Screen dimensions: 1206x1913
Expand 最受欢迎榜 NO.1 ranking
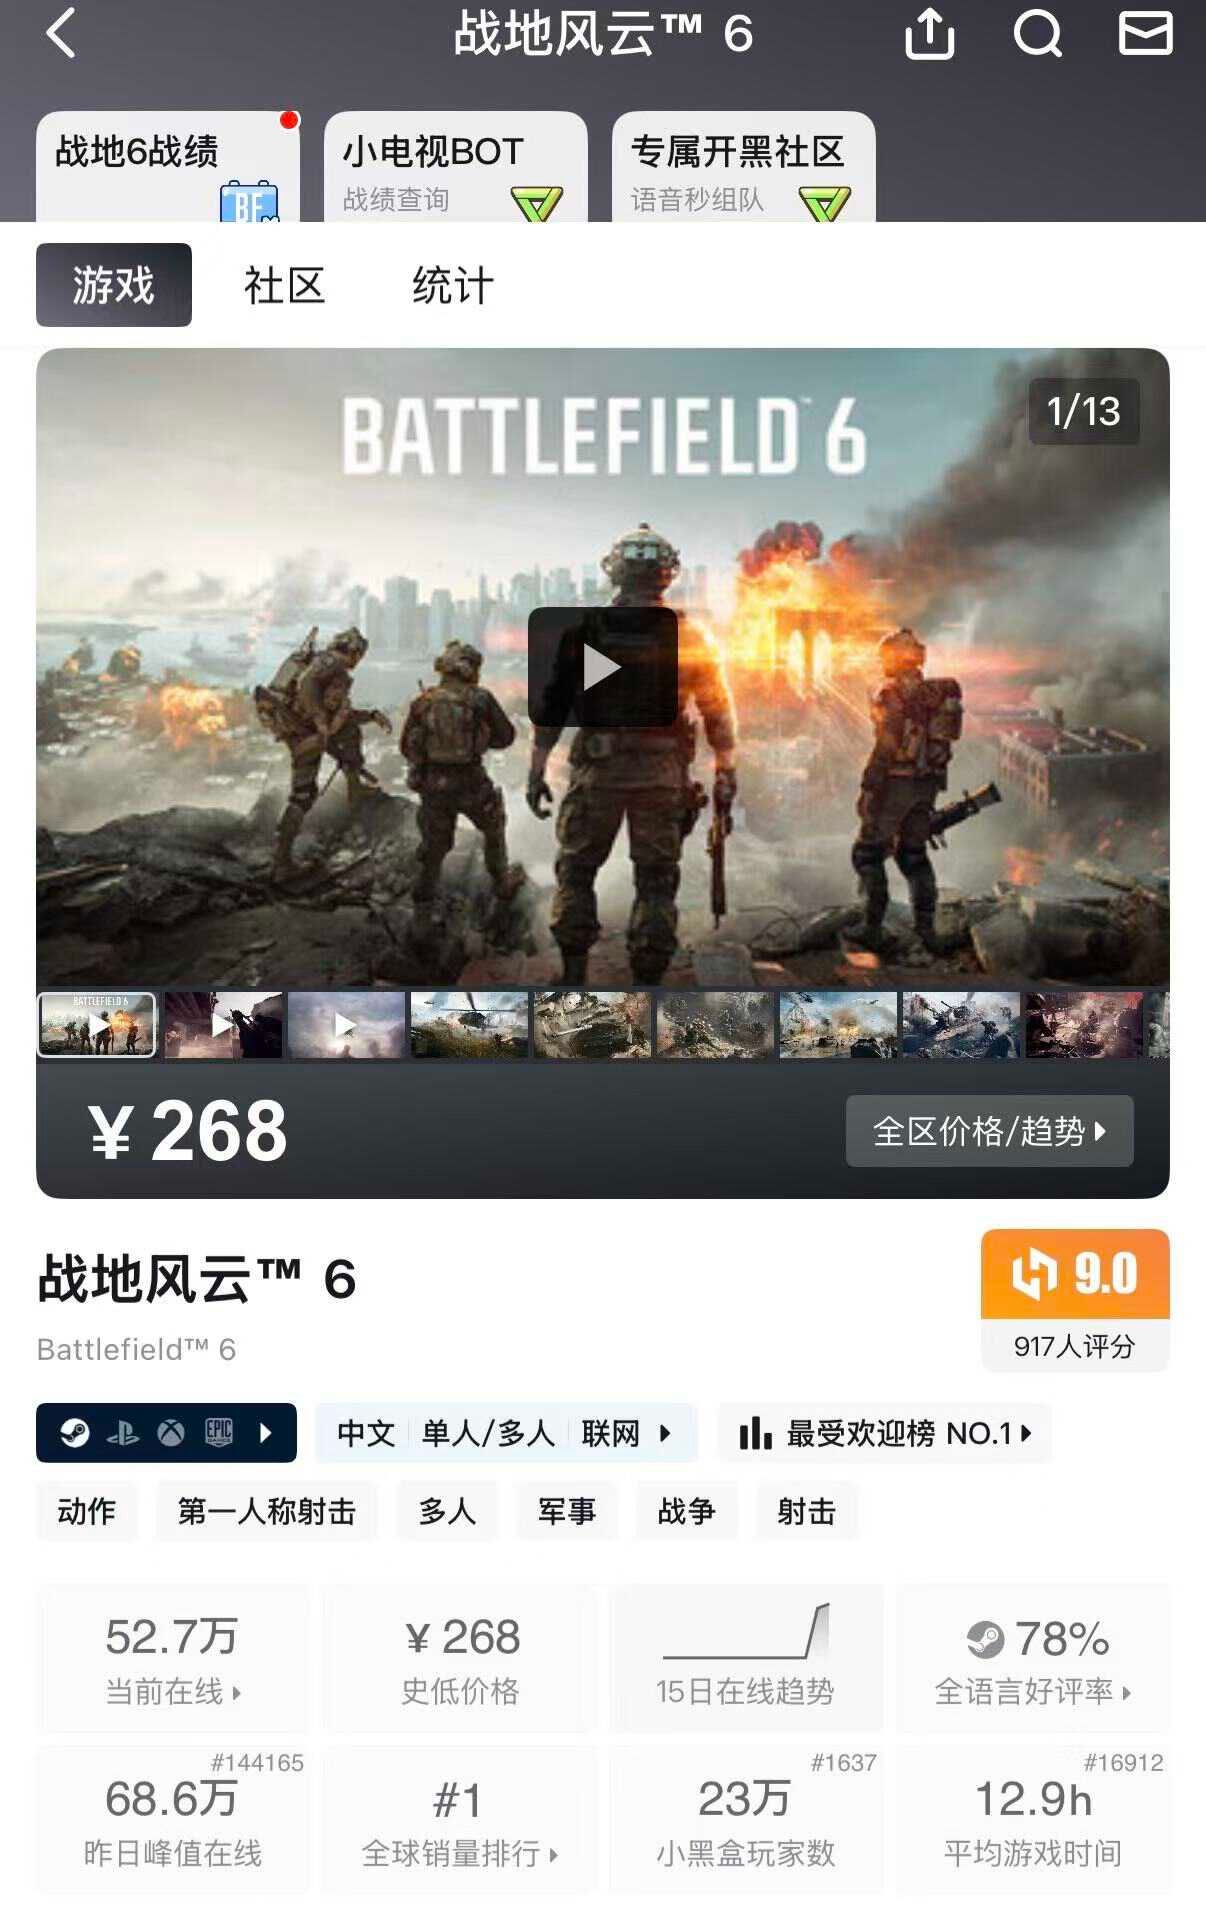click(x=884, y=1433)
